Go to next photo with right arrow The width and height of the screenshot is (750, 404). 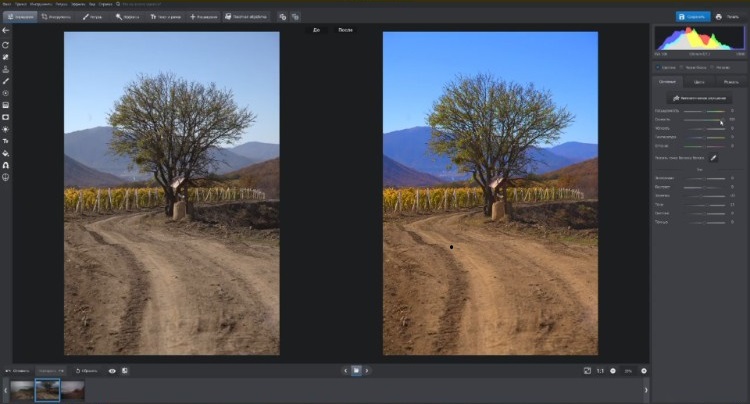[366, 370]
